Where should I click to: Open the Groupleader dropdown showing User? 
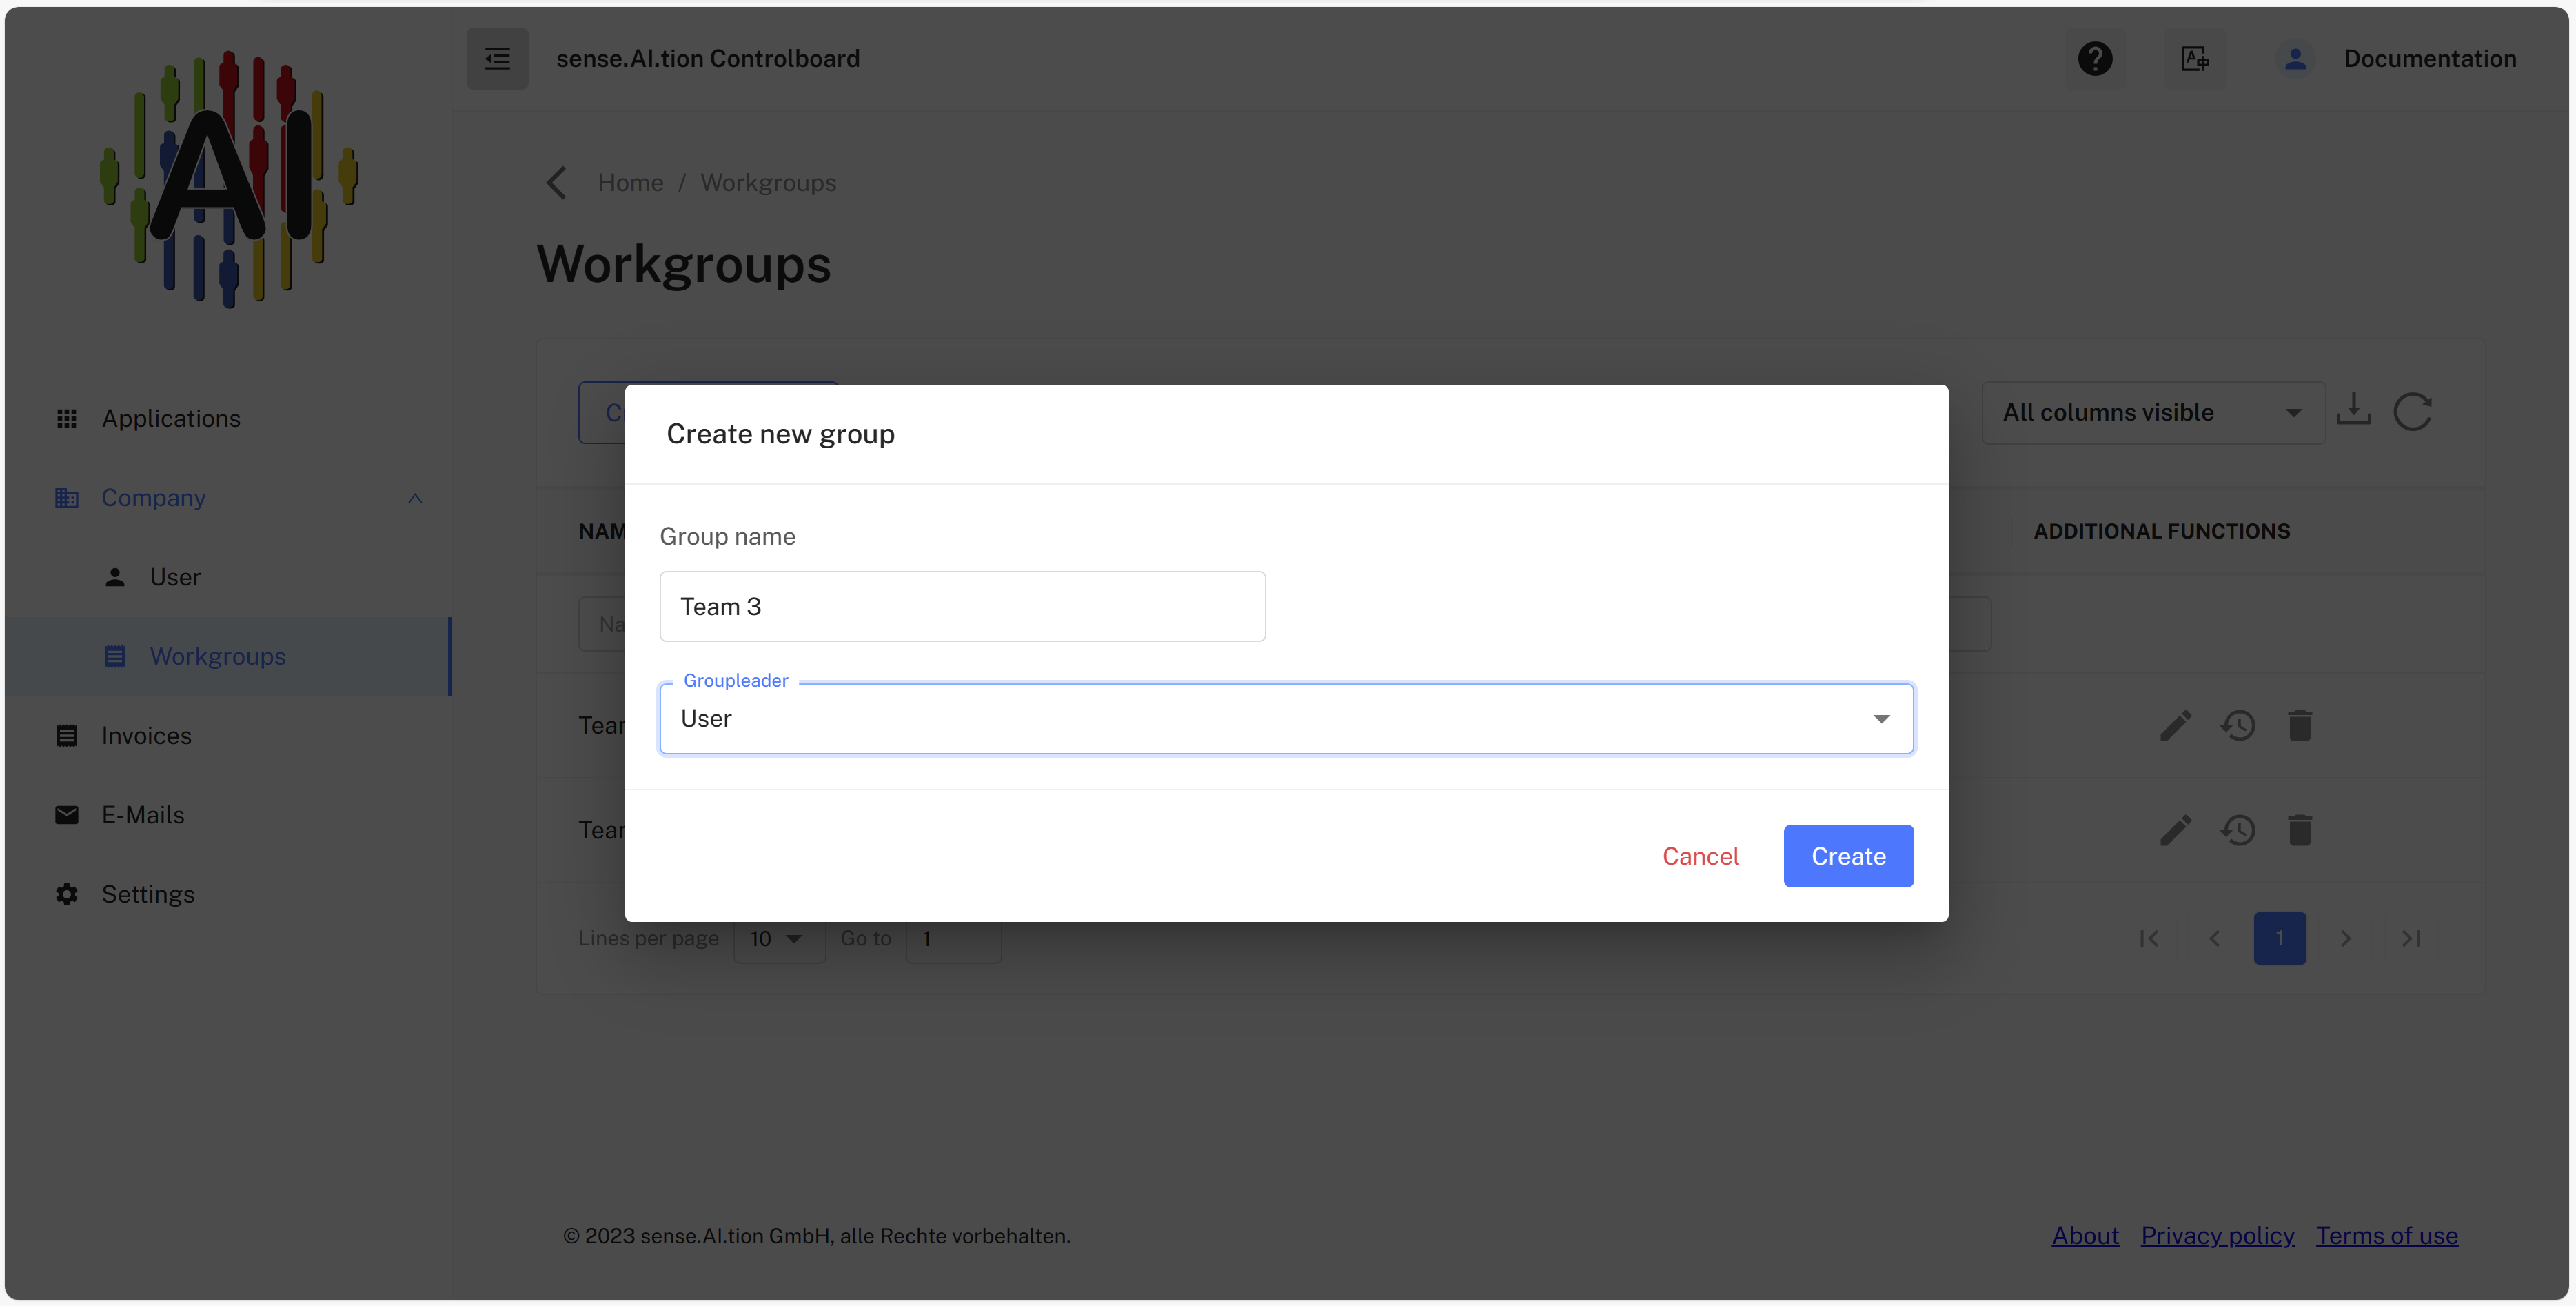pos(1286,718)
